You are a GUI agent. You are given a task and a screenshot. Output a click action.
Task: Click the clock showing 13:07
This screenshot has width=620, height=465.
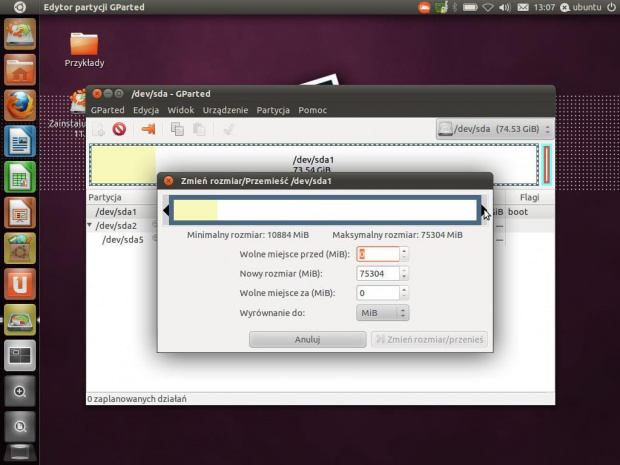click(x=544, y=7)
